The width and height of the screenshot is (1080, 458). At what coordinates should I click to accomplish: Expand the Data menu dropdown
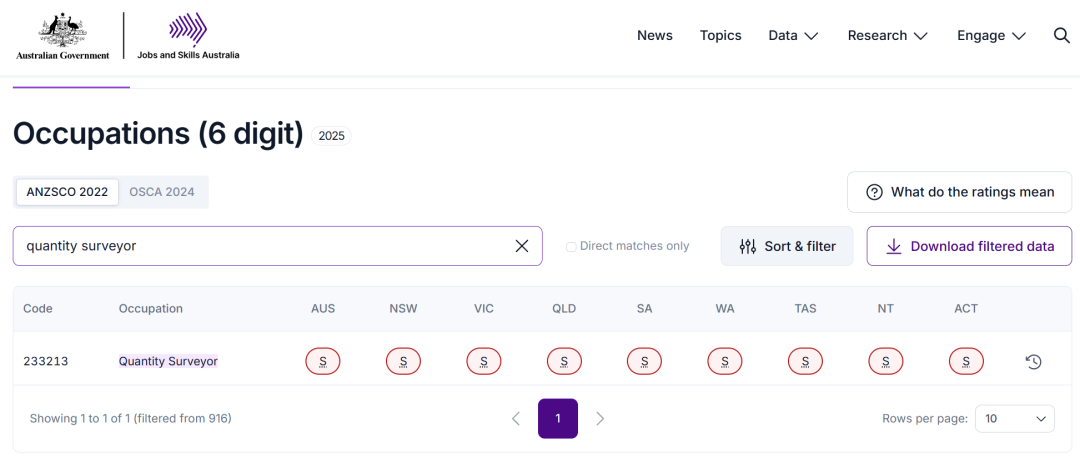click(793, 35)
